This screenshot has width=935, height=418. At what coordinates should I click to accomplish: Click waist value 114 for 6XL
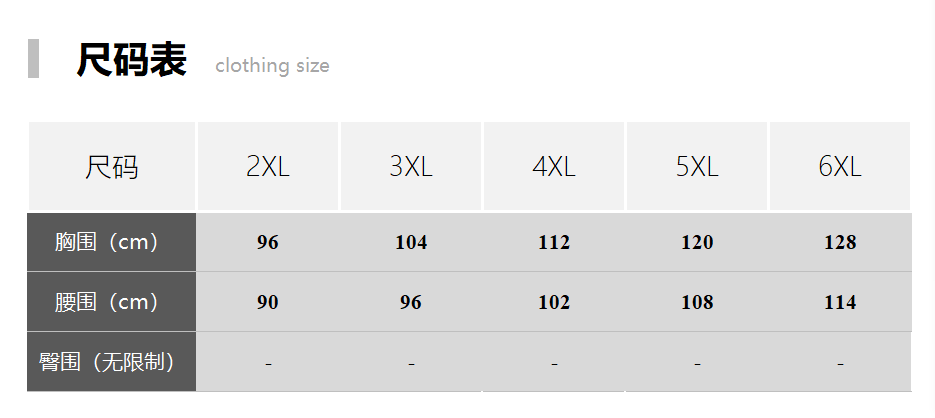click(x=840, y=303)
